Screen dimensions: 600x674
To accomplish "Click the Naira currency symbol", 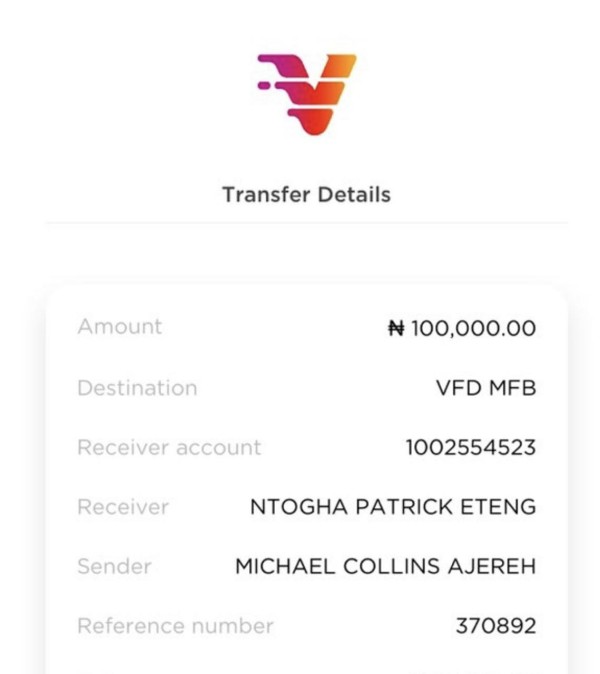I will click(397, 328).
